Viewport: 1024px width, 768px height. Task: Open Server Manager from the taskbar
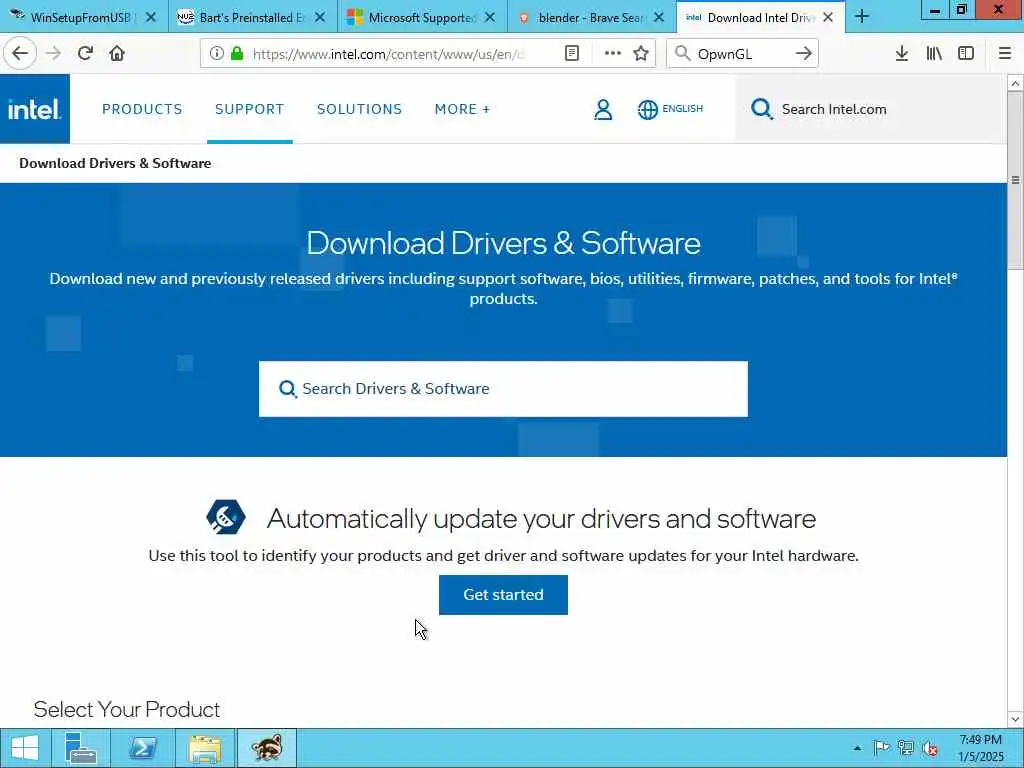tap(81, 748)
